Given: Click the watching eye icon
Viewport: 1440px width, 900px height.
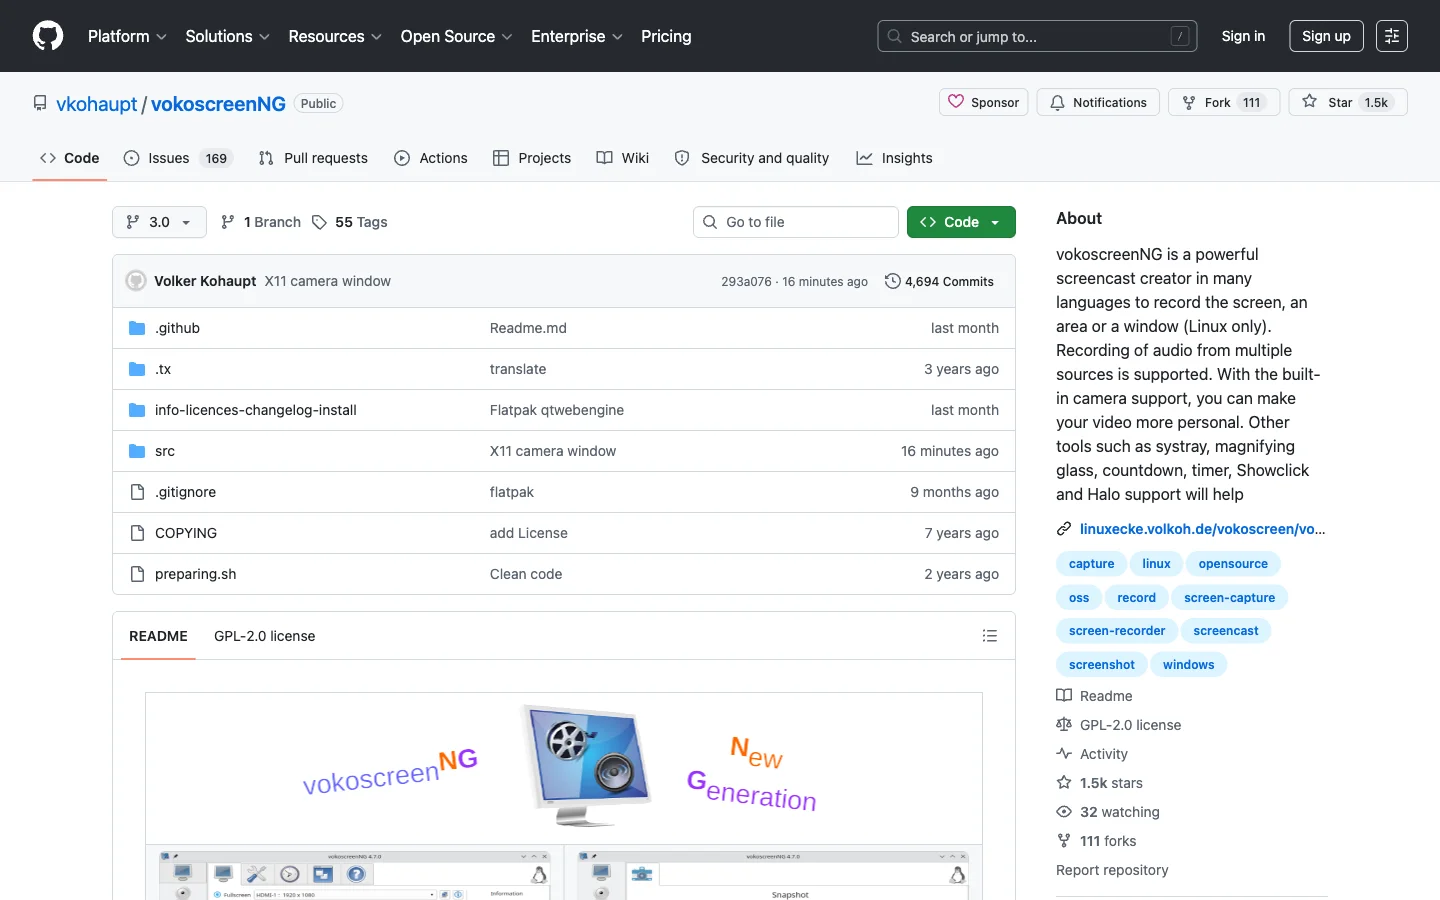Looking at the screenshot, I should pos(1064,812).
